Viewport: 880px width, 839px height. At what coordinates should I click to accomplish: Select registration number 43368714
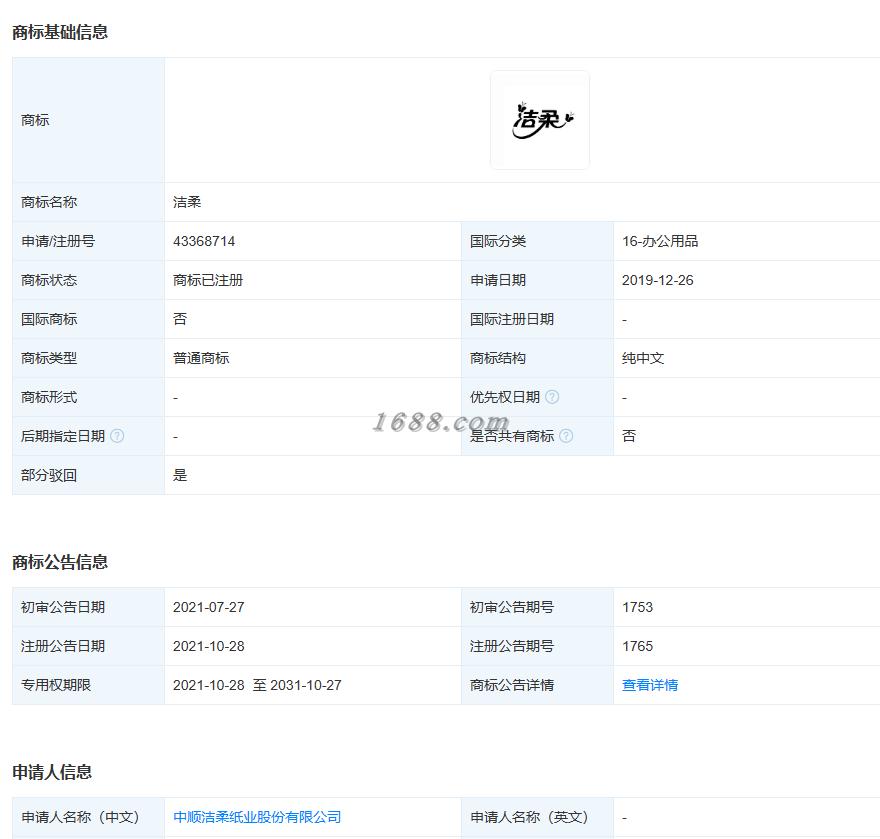[204, 241]
